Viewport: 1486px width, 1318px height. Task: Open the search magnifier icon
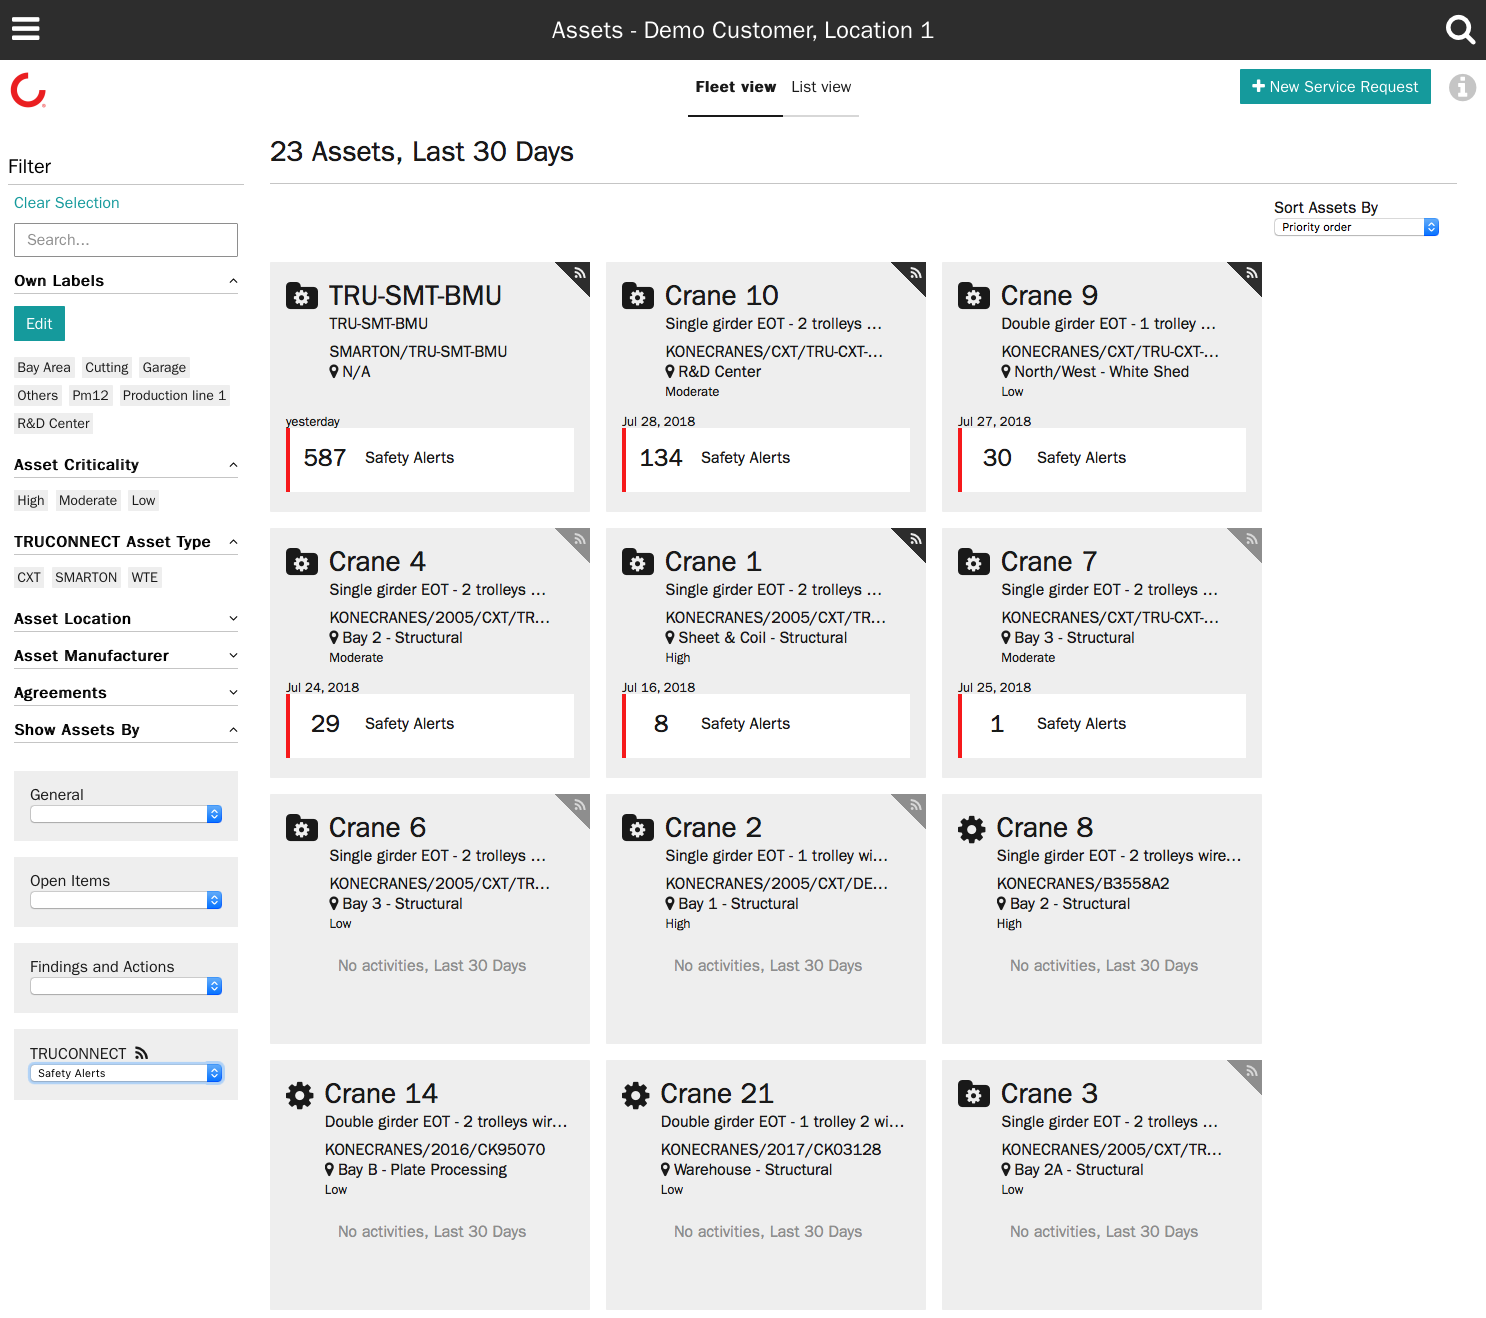1460,30
